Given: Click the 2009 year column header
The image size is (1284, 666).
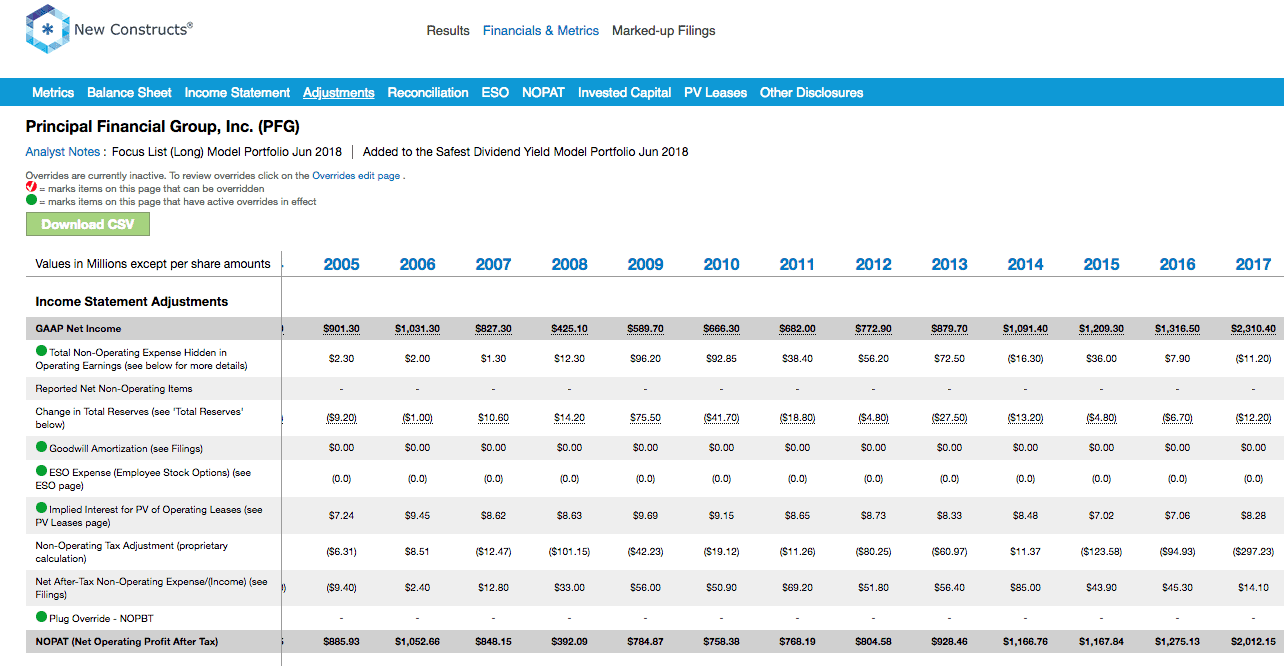Looking at the screenshot, I should (x=645, y=264).
